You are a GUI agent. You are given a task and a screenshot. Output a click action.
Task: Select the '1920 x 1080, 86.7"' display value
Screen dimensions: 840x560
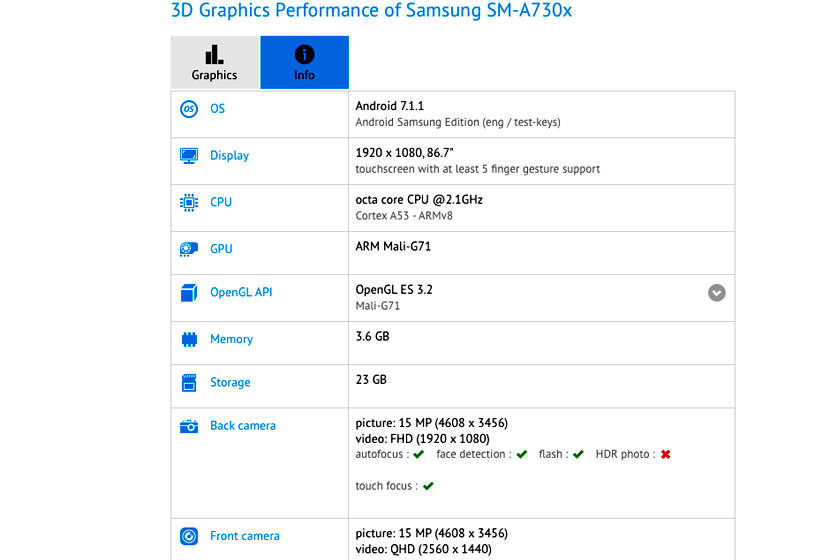pyautogui.click(x=404, y=153)
